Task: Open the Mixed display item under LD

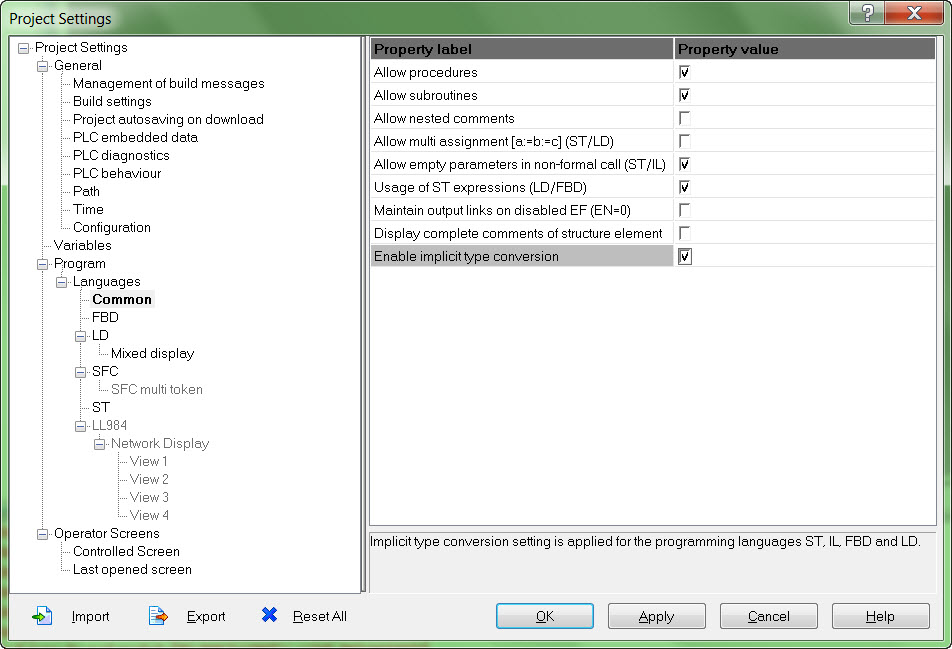Action: point(152,353)
